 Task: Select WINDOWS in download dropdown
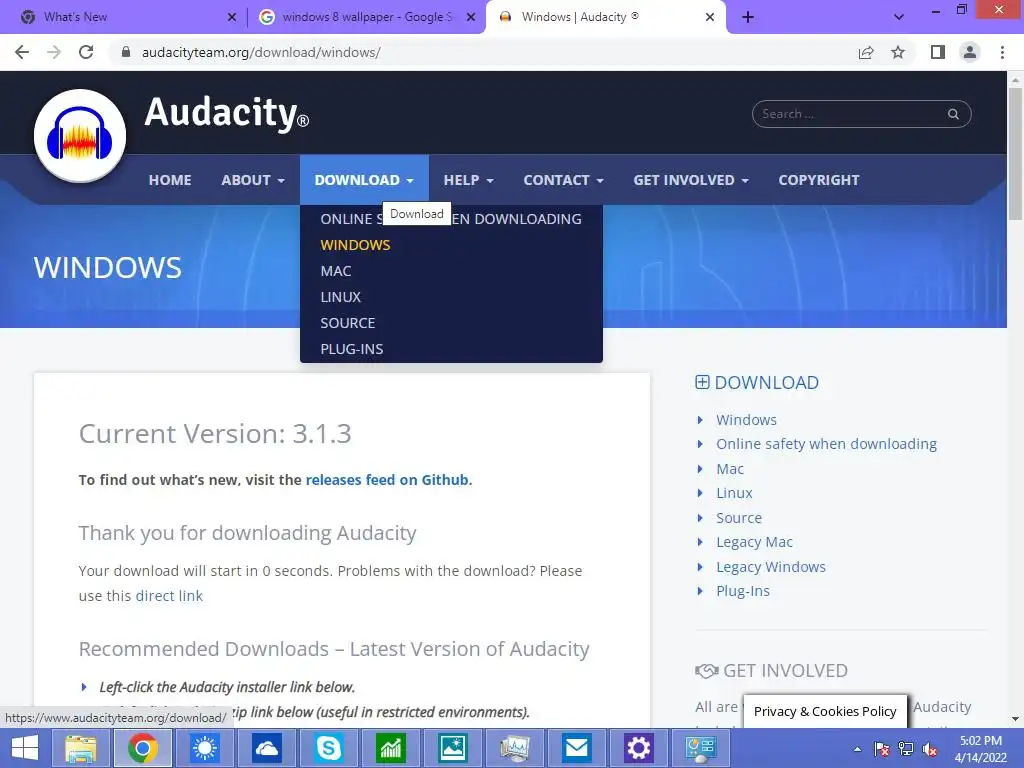tap(355, 245)
